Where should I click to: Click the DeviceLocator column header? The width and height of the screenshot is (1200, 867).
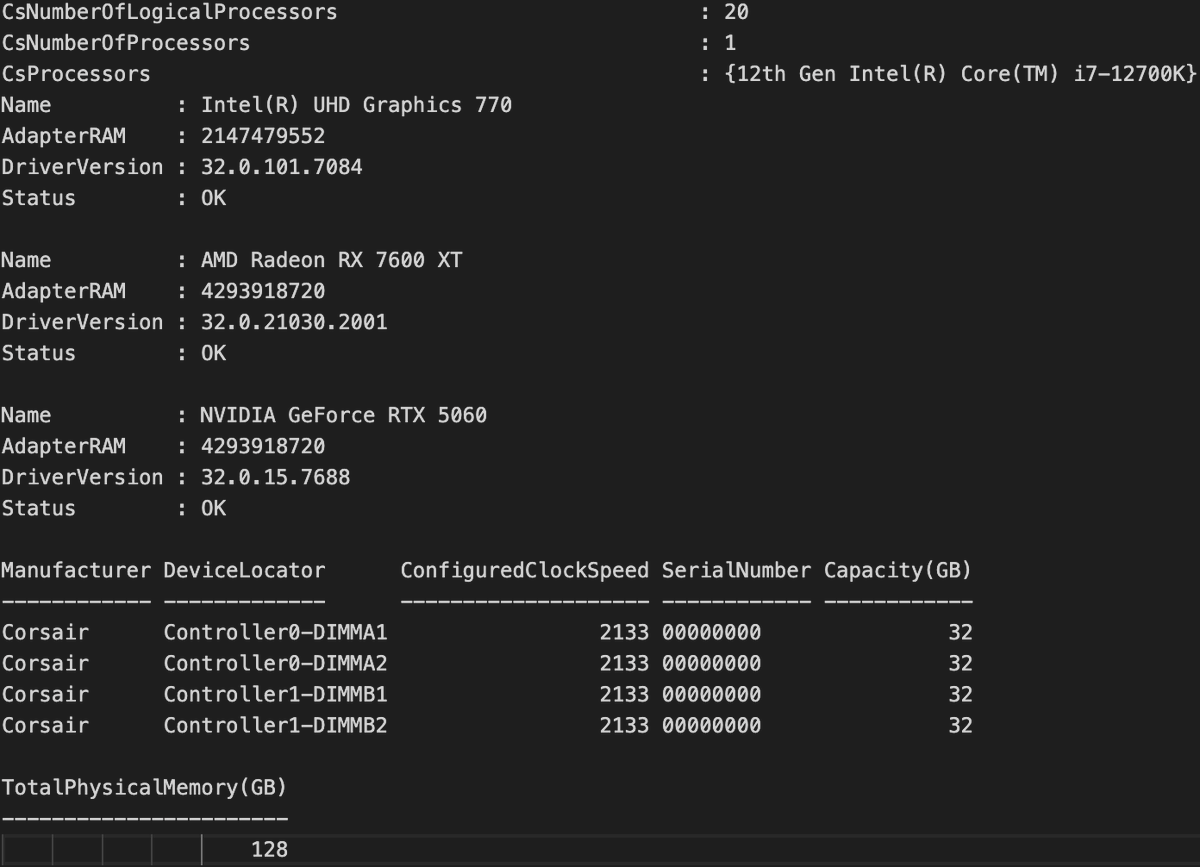tap(245, 571)
